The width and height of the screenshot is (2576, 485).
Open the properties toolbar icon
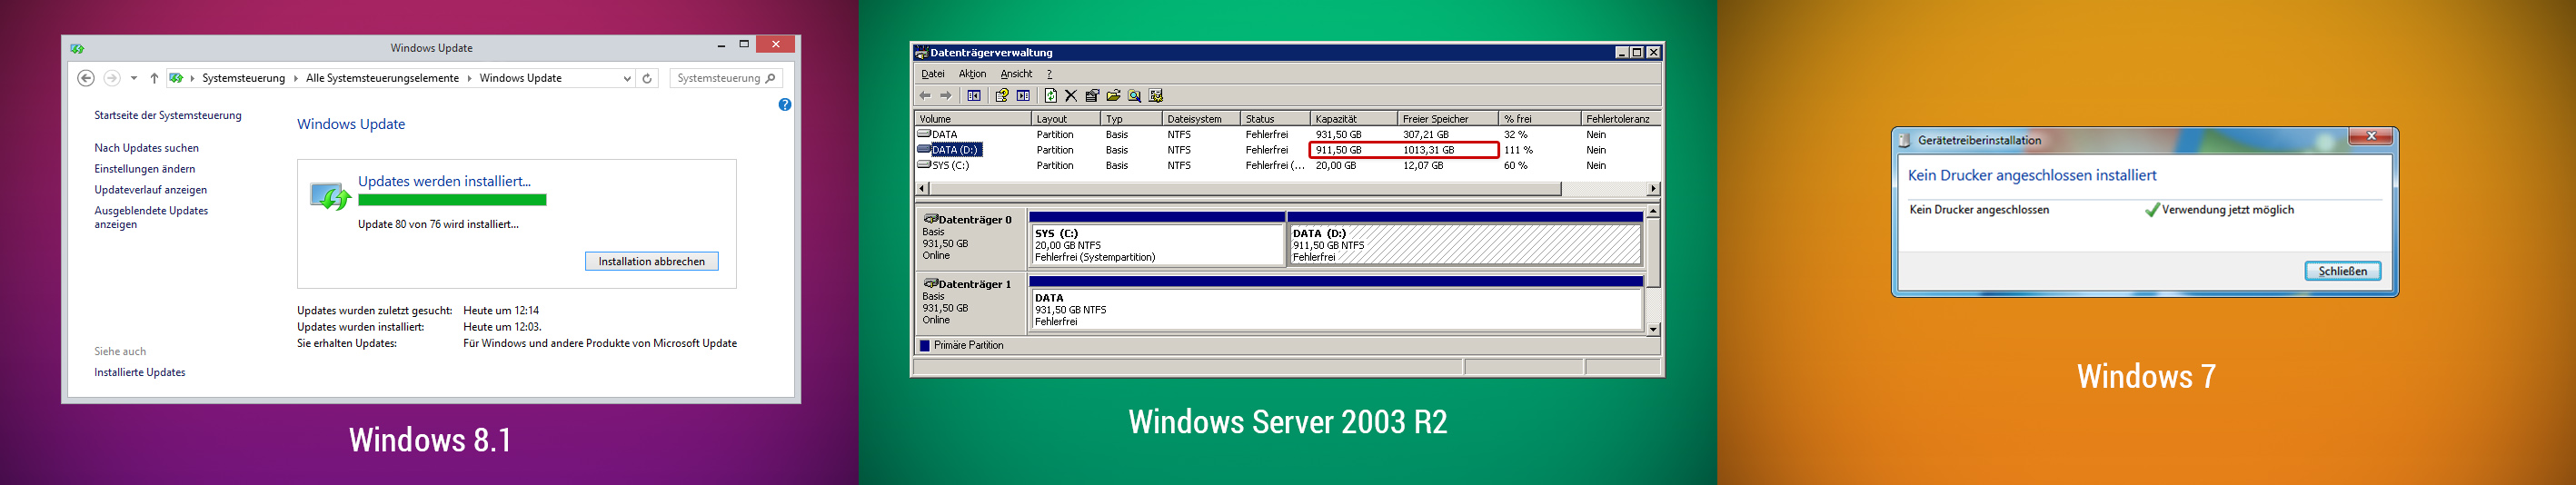click(1092, 96)
